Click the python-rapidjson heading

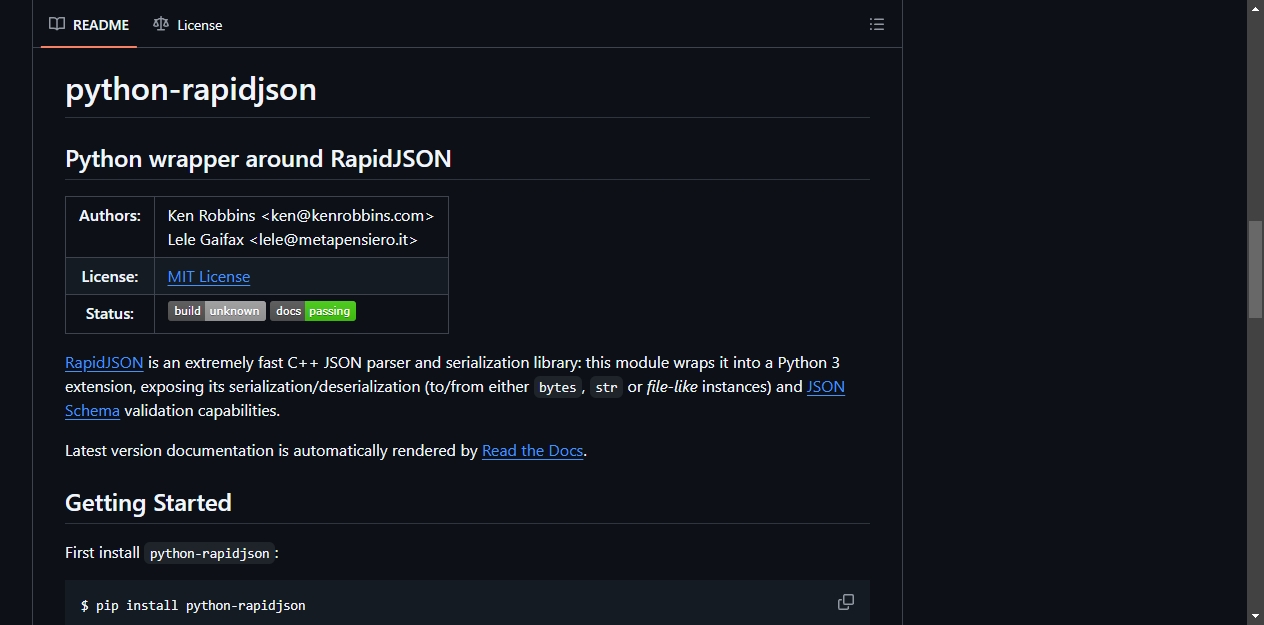[x=191, y=89]
